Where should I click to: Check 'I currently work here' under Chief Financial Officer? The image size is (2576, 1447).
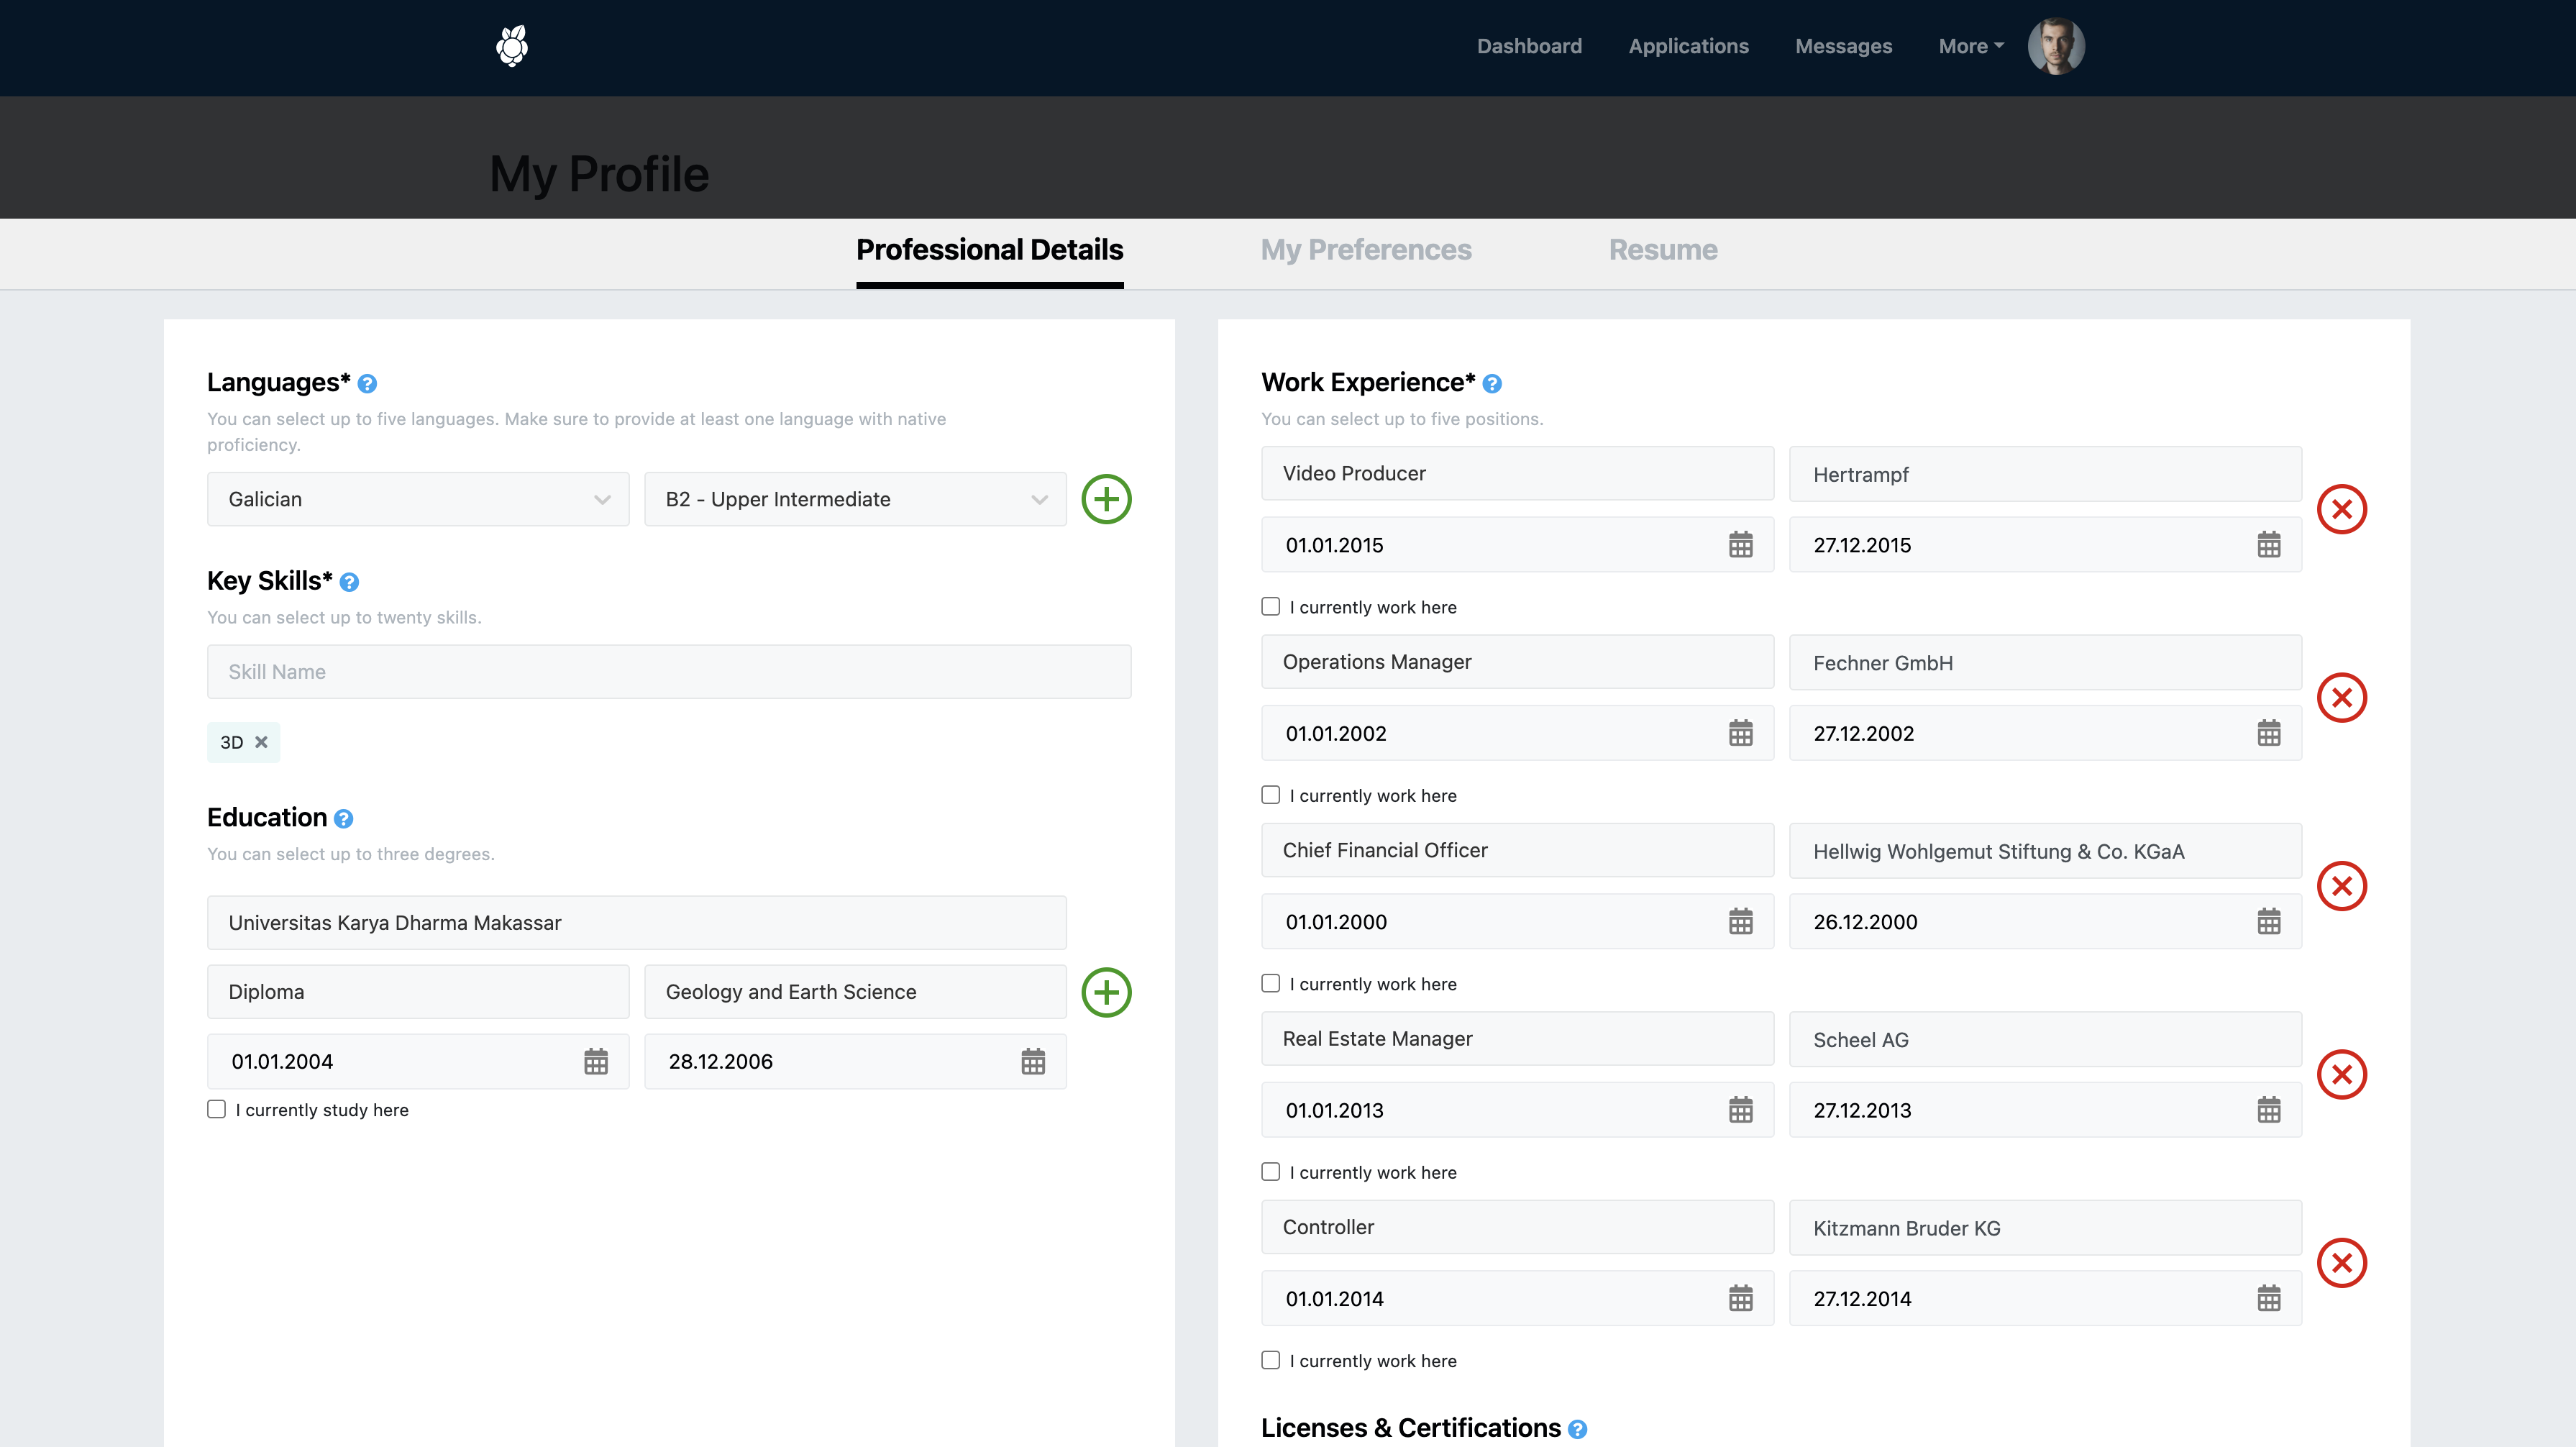tap(1270, 983)
